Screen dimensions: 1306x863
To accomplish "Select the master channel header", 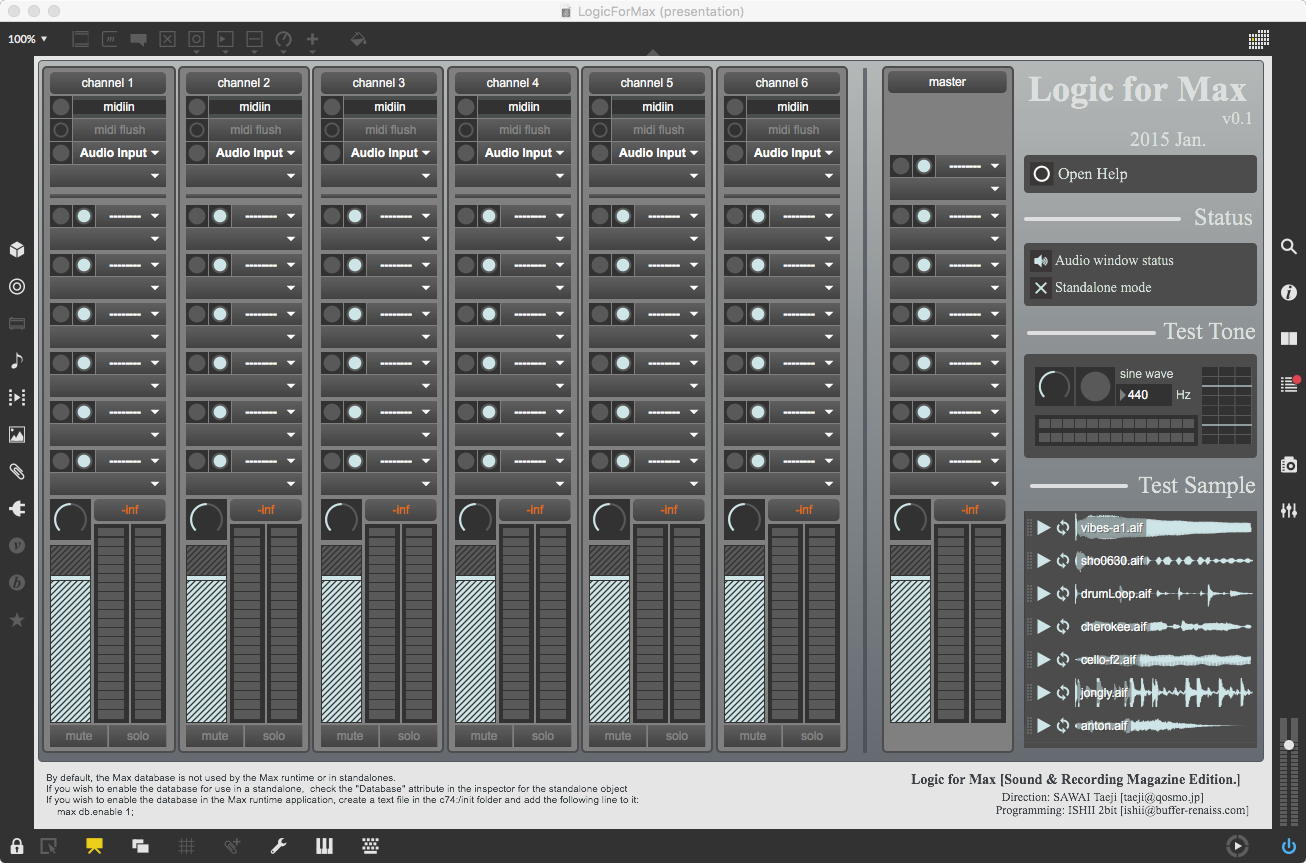I will [x=947, y=82].
